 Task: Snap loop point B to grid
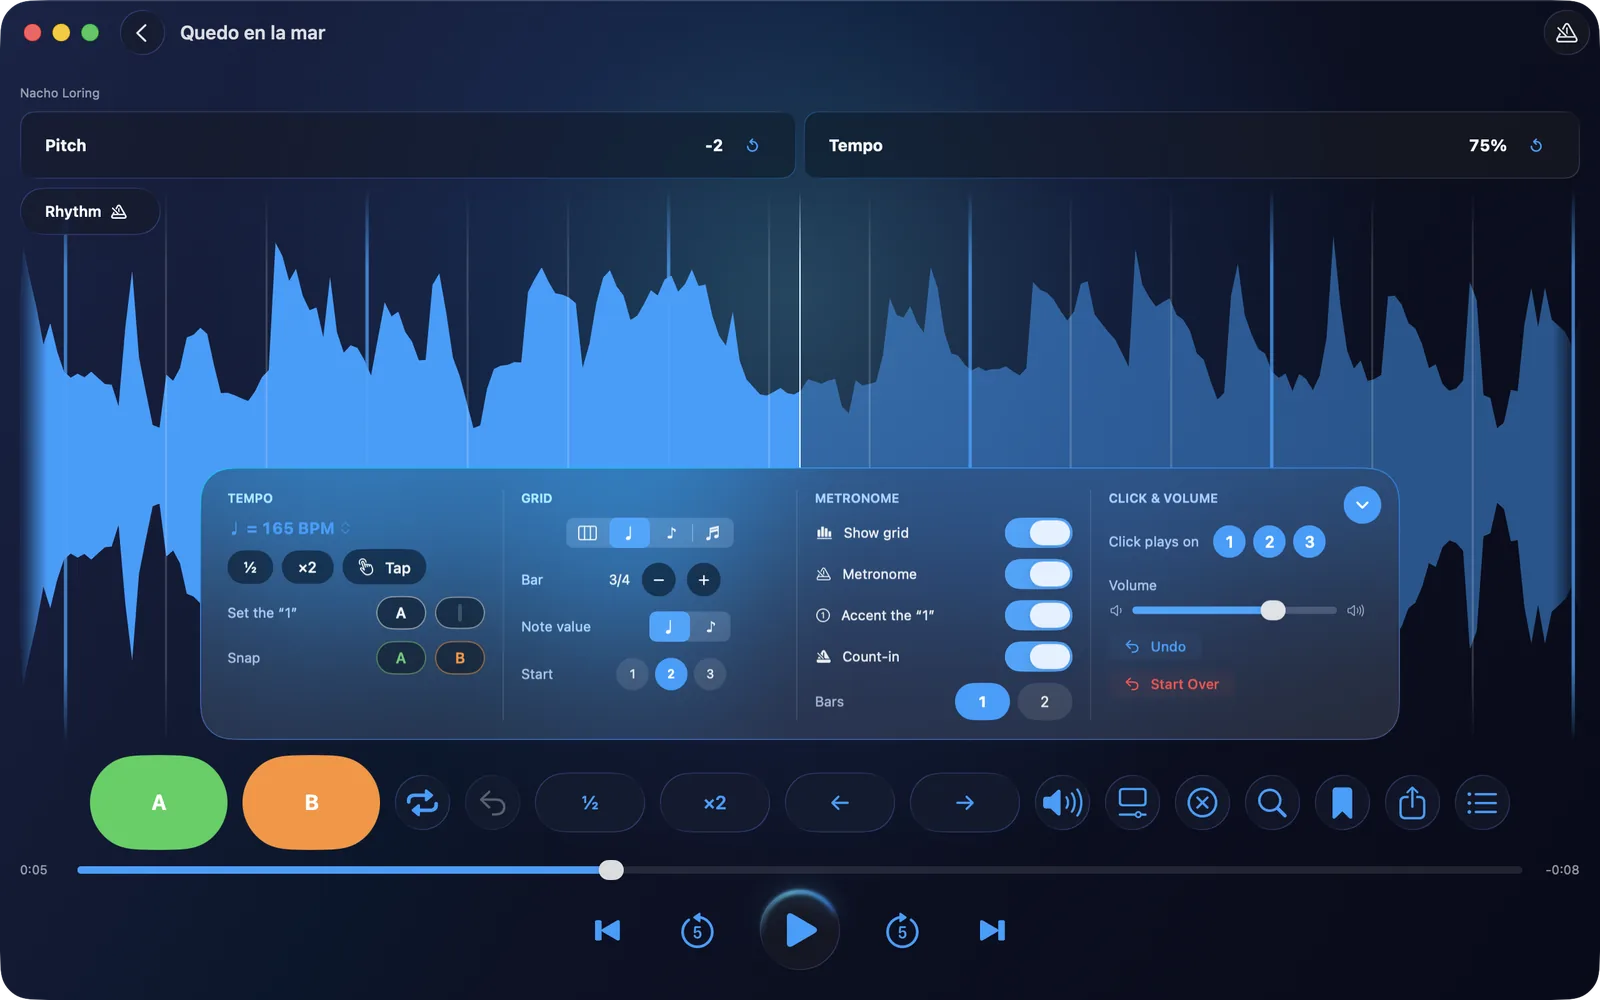[460, 658]
